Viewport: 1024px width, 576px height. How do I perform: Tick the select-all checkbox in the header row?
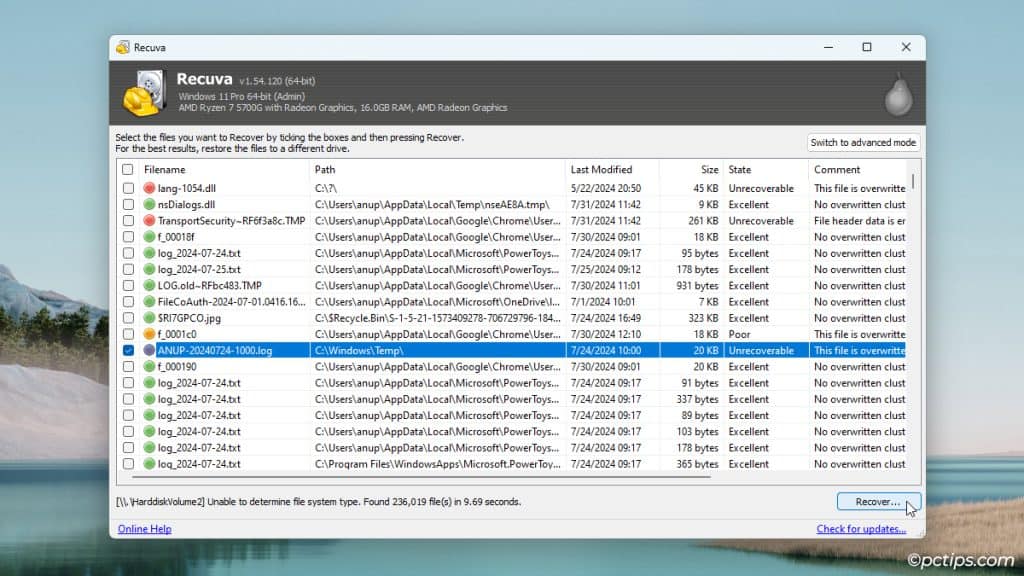click(128, 169)
